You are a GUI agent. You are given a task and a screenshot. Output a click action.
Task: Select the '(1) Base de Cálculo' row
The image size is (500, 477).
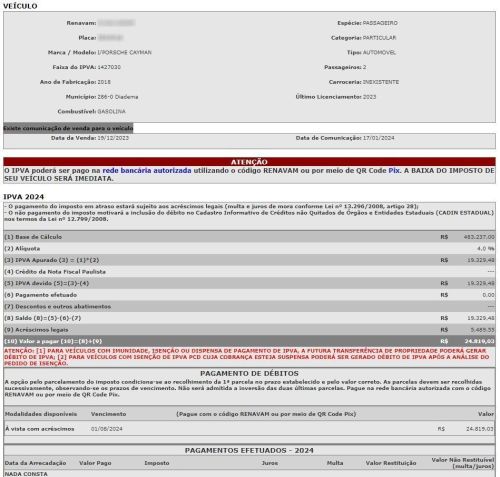249,237
